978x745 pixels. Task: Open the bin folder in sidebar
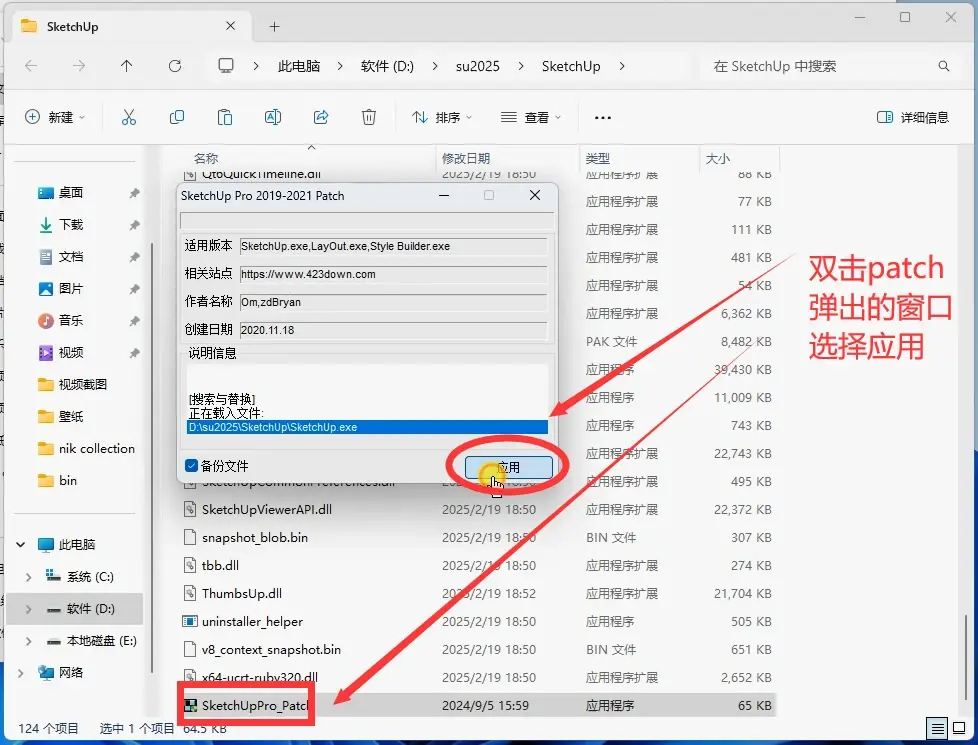(67, 480)
